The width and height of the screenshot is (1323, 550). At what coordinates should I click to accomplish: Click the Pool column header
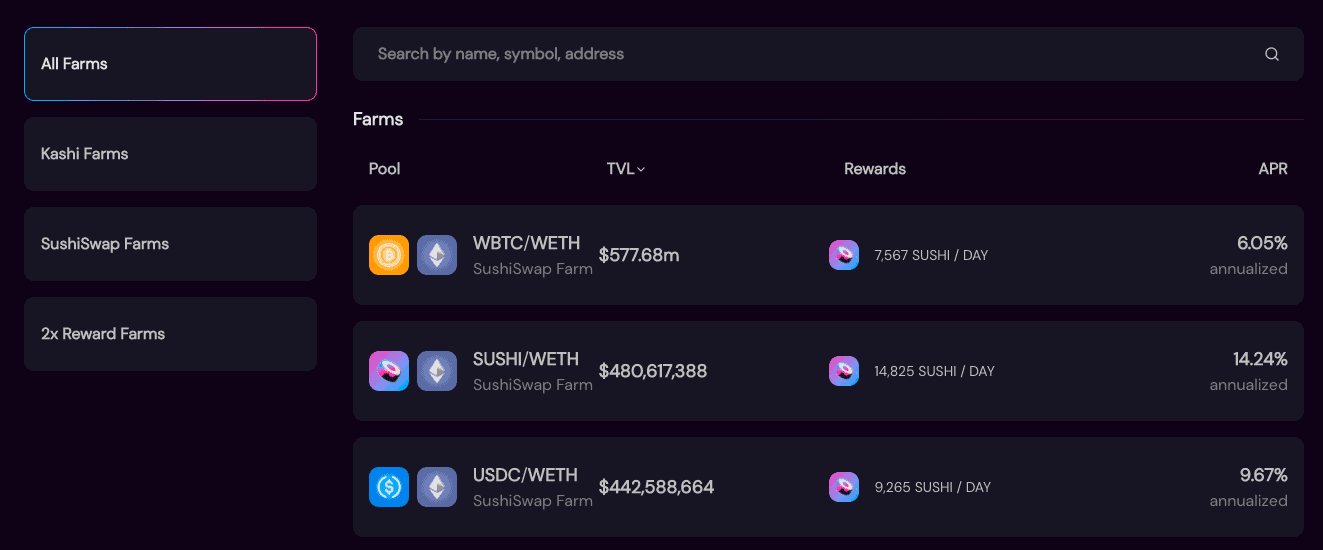(x=384, y=169)
